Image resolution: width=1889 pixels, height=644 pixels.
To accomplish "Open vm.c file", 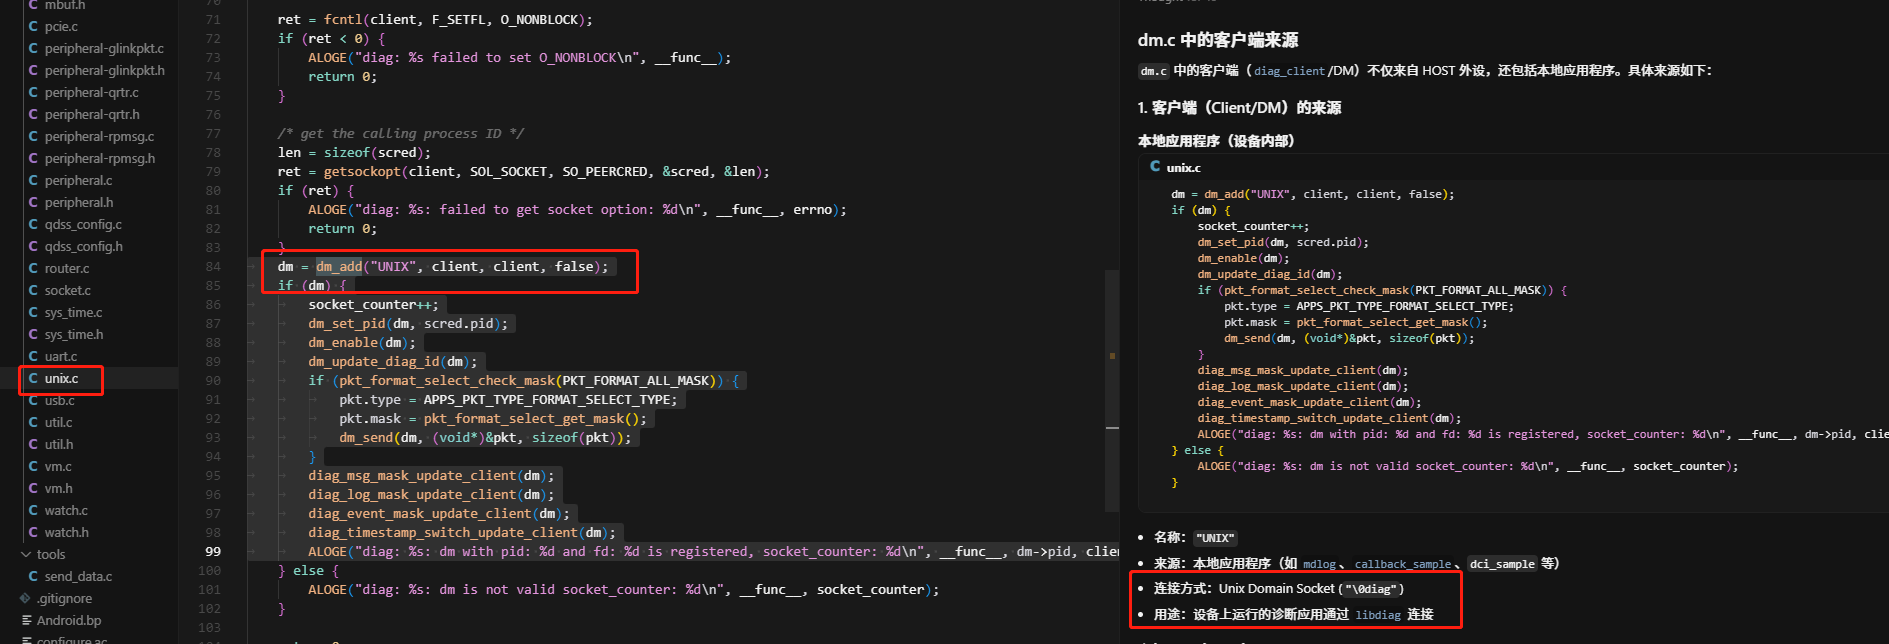I will (57, 466).
